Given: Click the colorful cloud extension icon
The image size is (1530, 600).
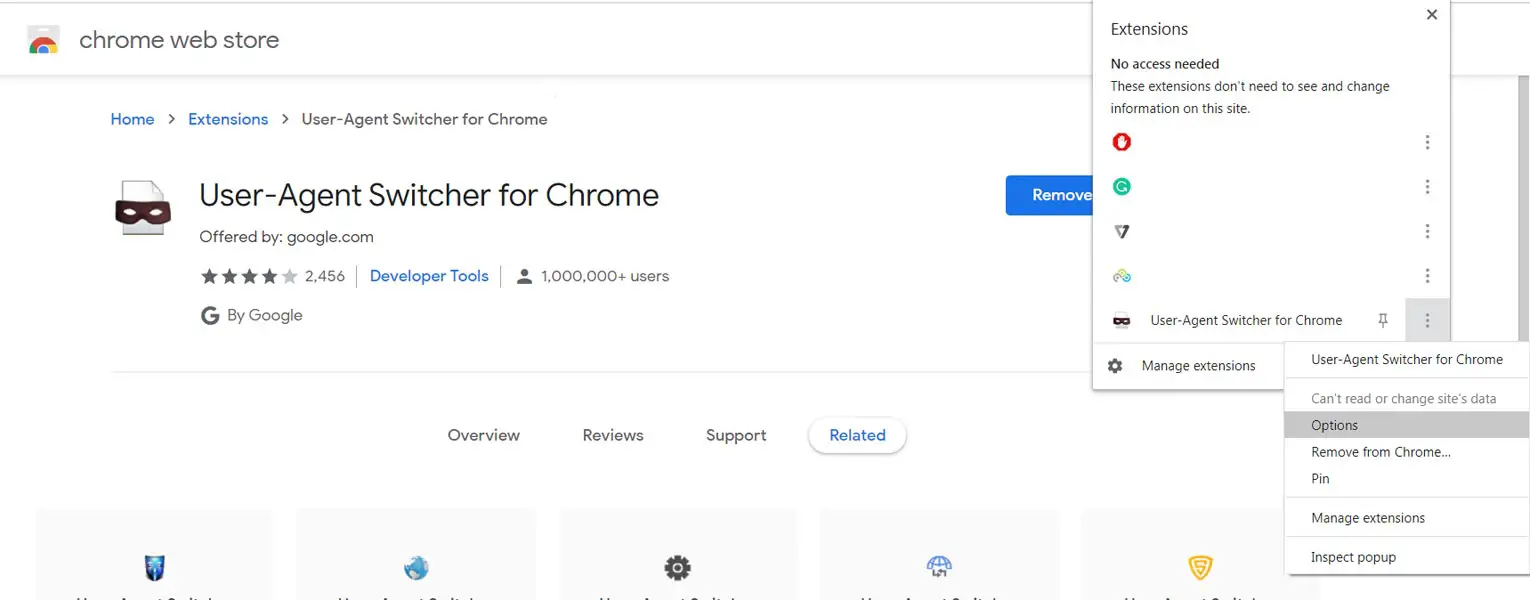Looking at the screenshot, I should pyautogui.click(x=1122, y=276).
